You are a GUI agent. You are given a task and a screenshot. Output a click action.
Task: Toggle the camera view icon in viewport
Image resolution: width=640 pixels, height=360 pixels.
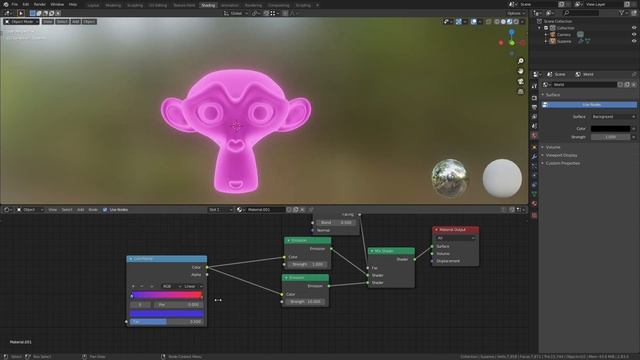(x=521, y=81)
